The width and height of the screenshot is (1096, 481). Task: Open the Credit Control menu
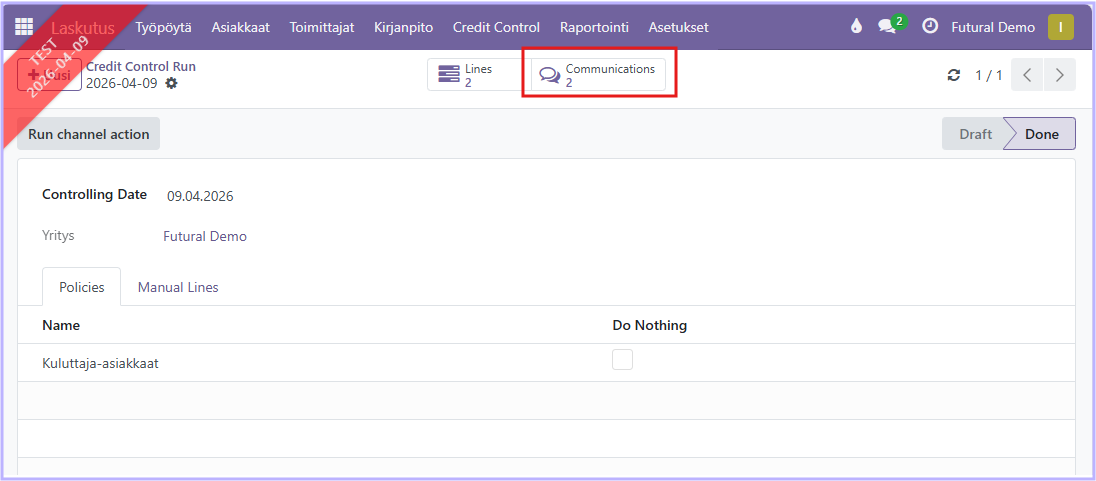click(496, 27)
